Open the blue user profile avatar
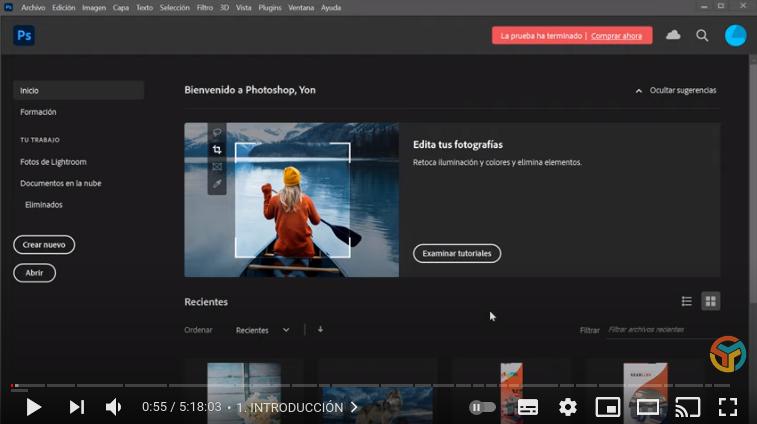 click(735, 35)
